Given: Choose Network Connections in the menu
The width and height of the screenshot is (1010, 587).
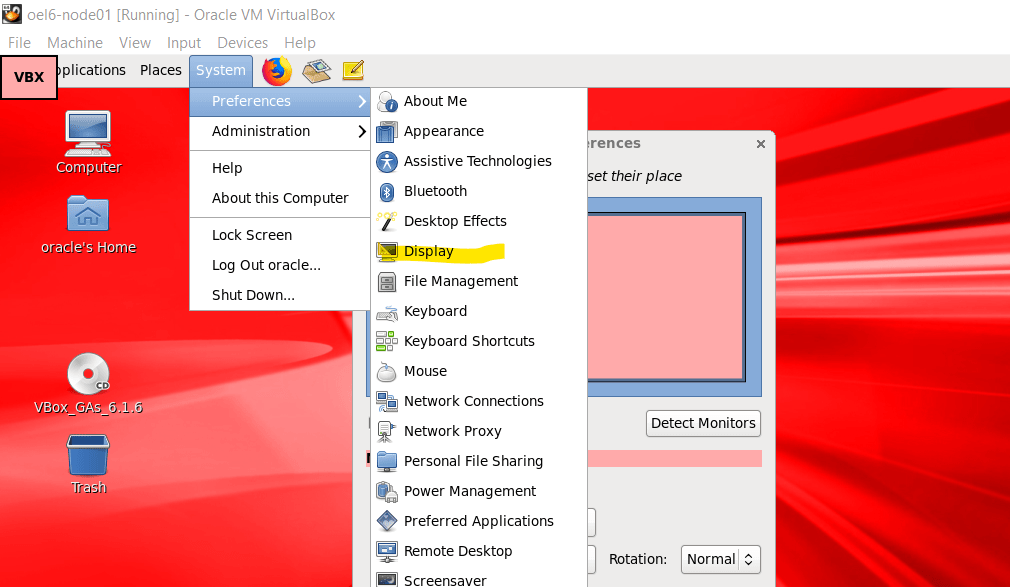Looking at the screenshot, I should (473, 401).
